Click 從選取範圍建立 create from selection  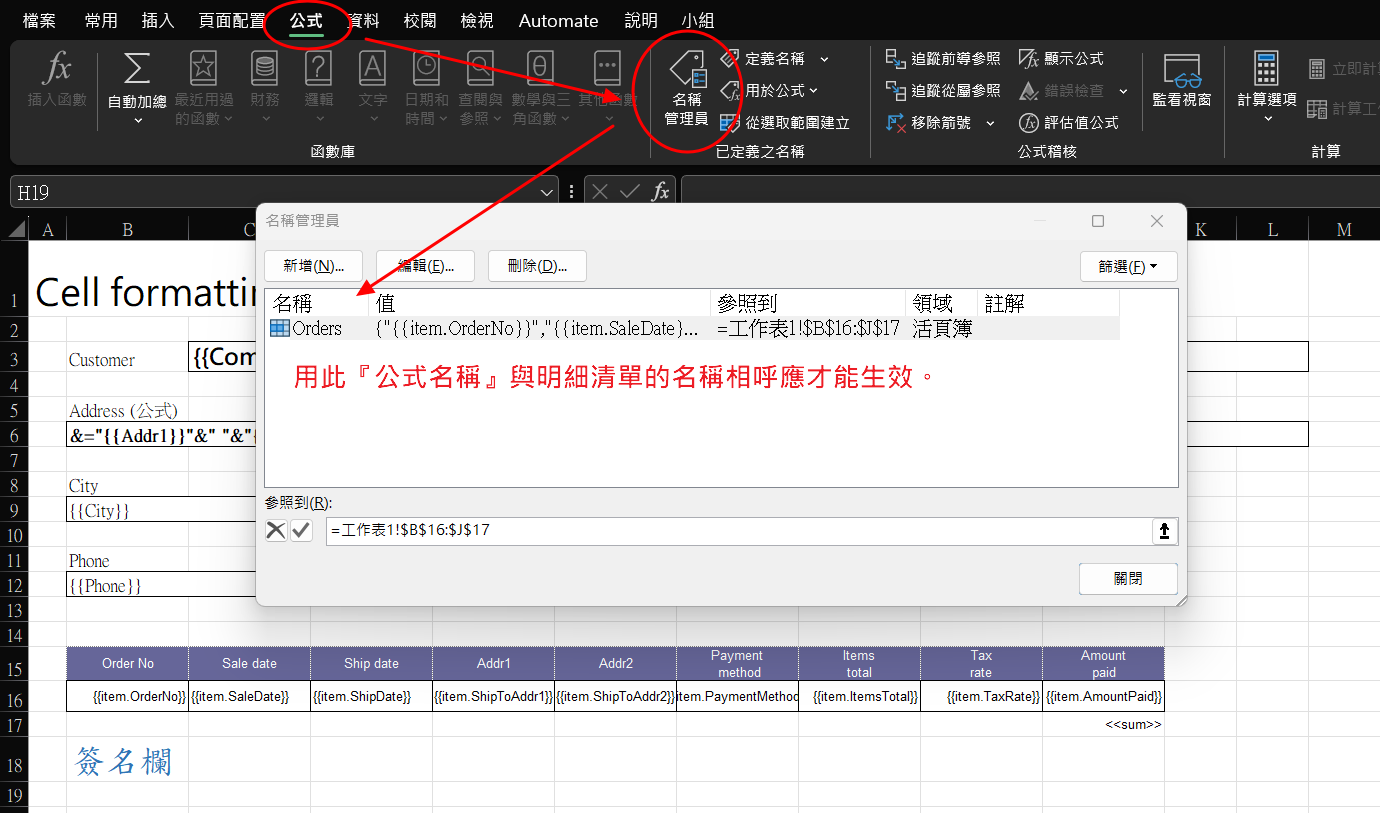point(785,123)
